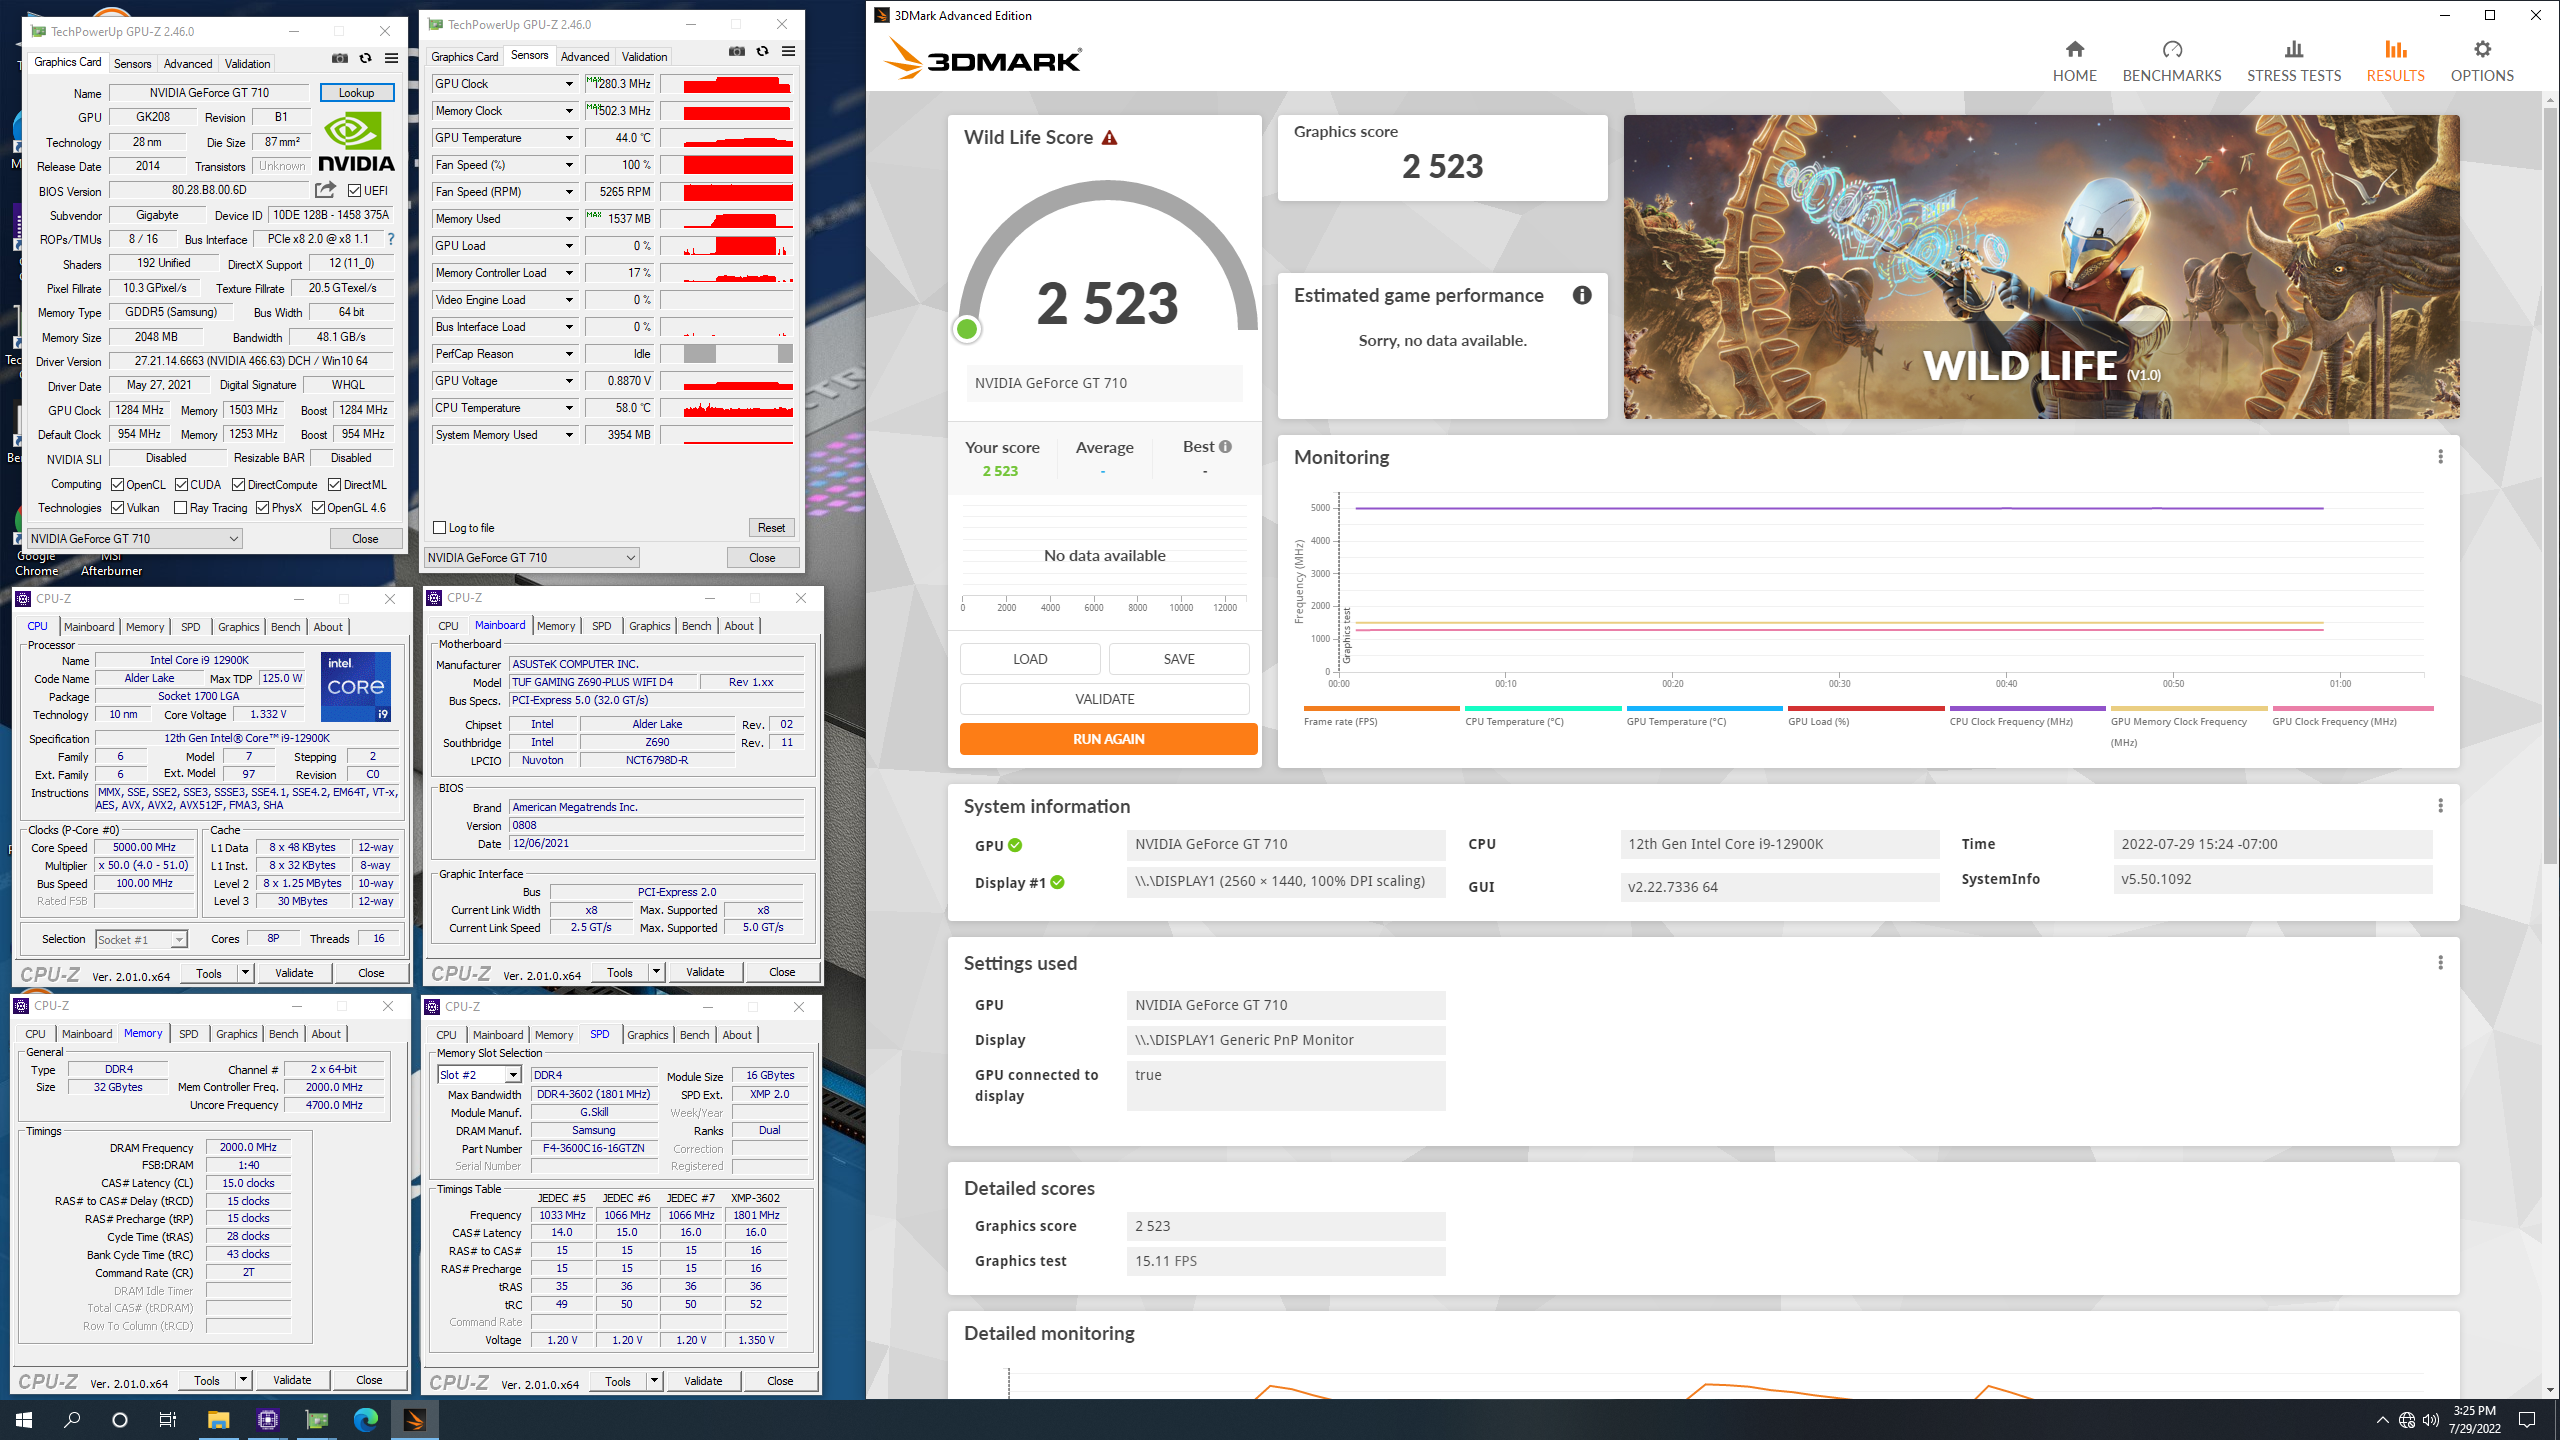Toggle the PhysX checkbox in GPU-Z
2560x1440 pixels.
(x=262, y=508)
